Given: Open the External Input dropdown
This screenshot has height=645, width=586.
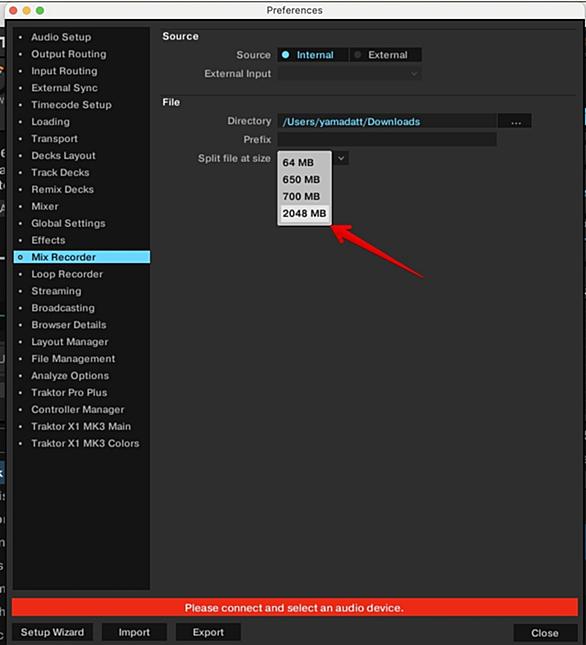Looking at the screenshot, I should click(x=350, y=74).
